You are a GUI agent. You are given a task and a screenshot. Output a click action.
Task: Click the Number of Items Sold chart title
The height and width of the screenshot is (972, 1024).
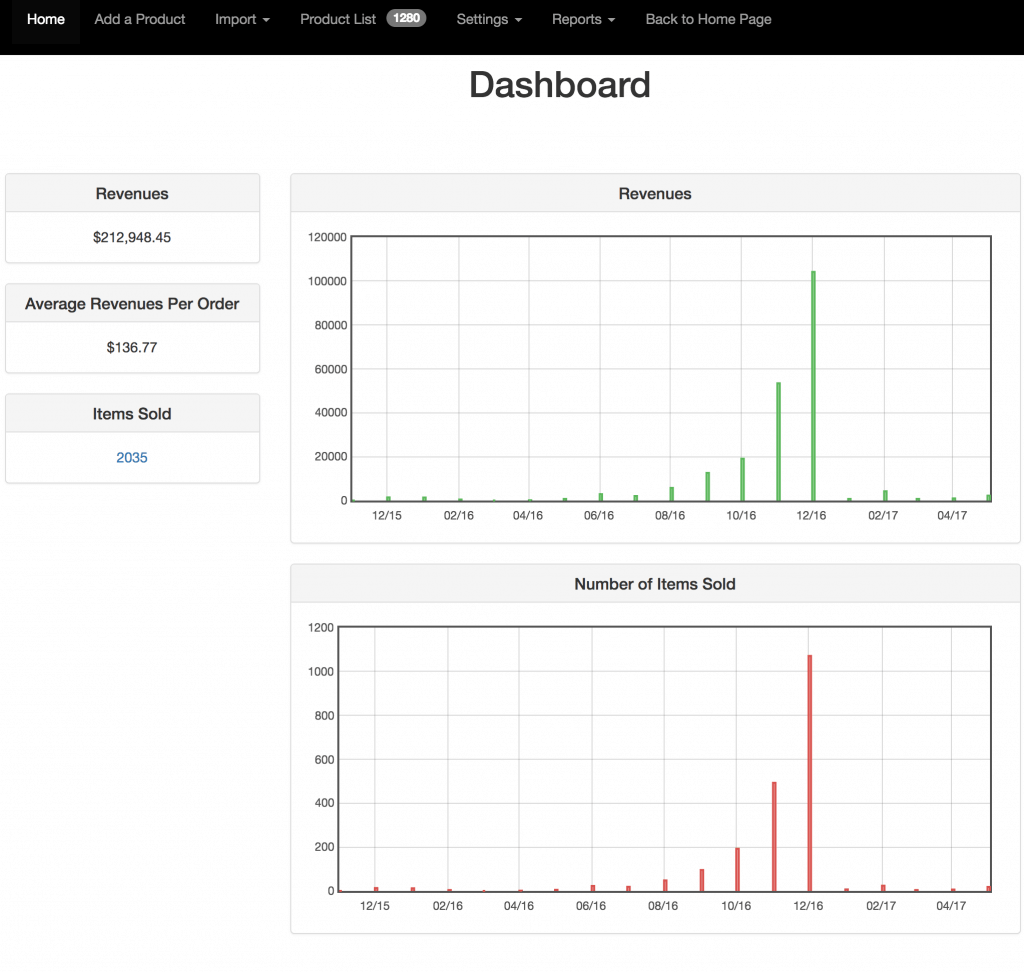point(655,584)
